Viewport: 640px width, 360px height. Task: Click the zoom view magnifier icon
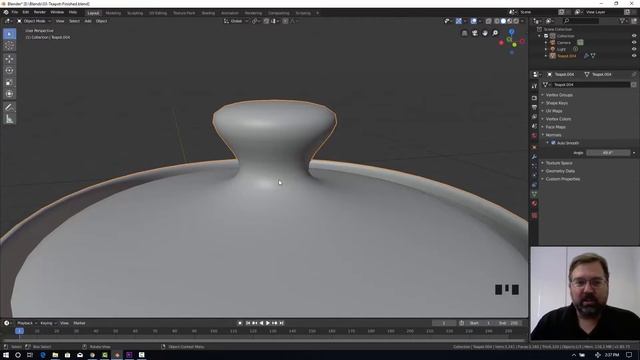coord(495,33)
